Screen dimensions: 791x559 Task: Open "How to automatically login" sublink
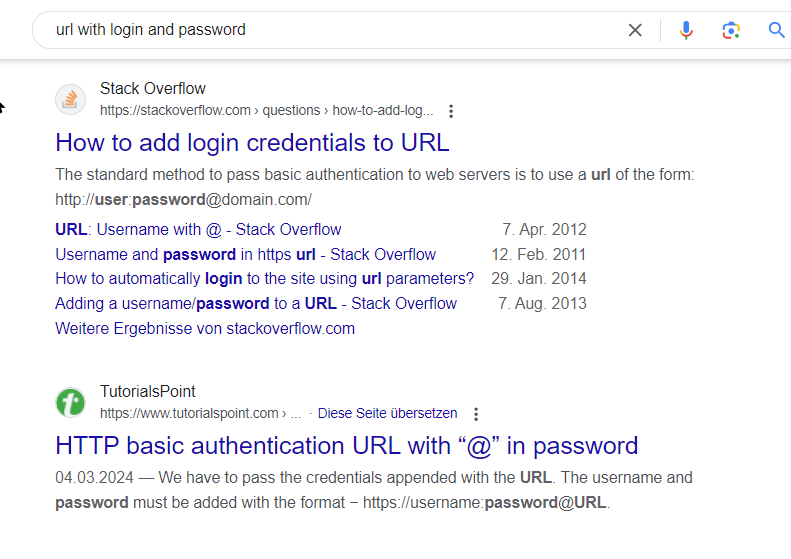click(x=264, y=278)
